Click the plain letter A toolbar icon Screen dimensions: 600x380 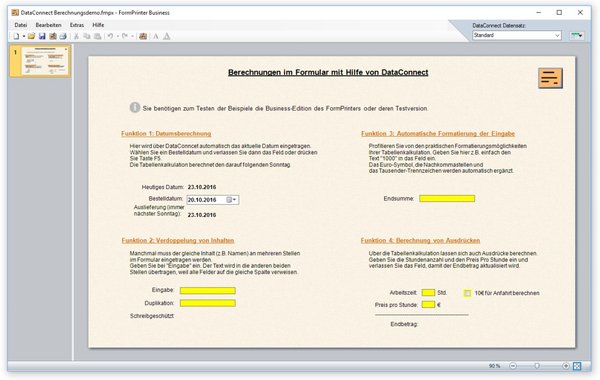156,36
